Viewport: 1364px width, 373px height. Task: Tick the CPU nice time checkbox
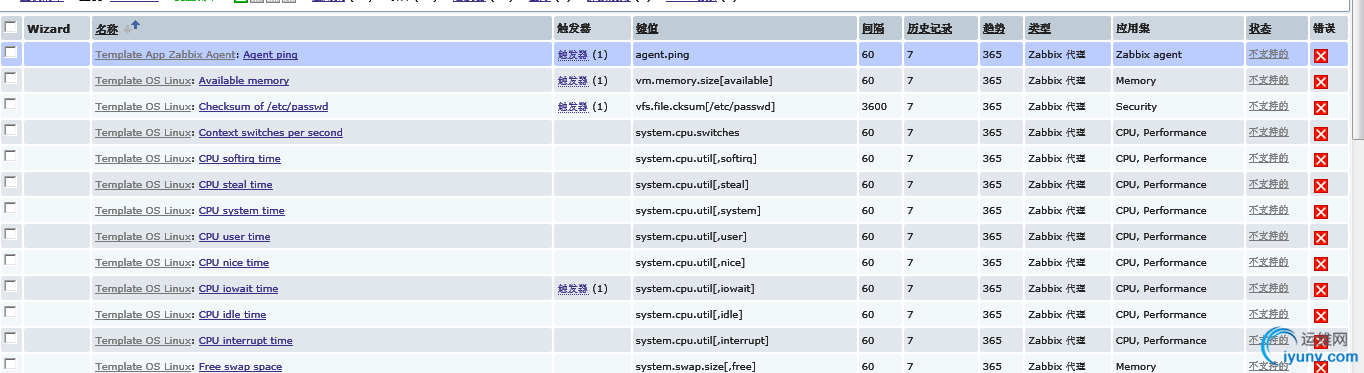point(10,260)
